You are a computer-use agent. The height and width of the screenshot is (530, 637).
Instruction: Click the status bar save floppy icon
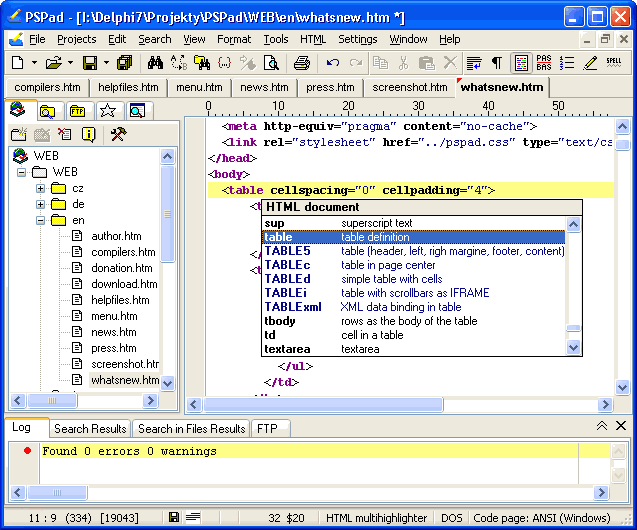(x=173, y=517)
